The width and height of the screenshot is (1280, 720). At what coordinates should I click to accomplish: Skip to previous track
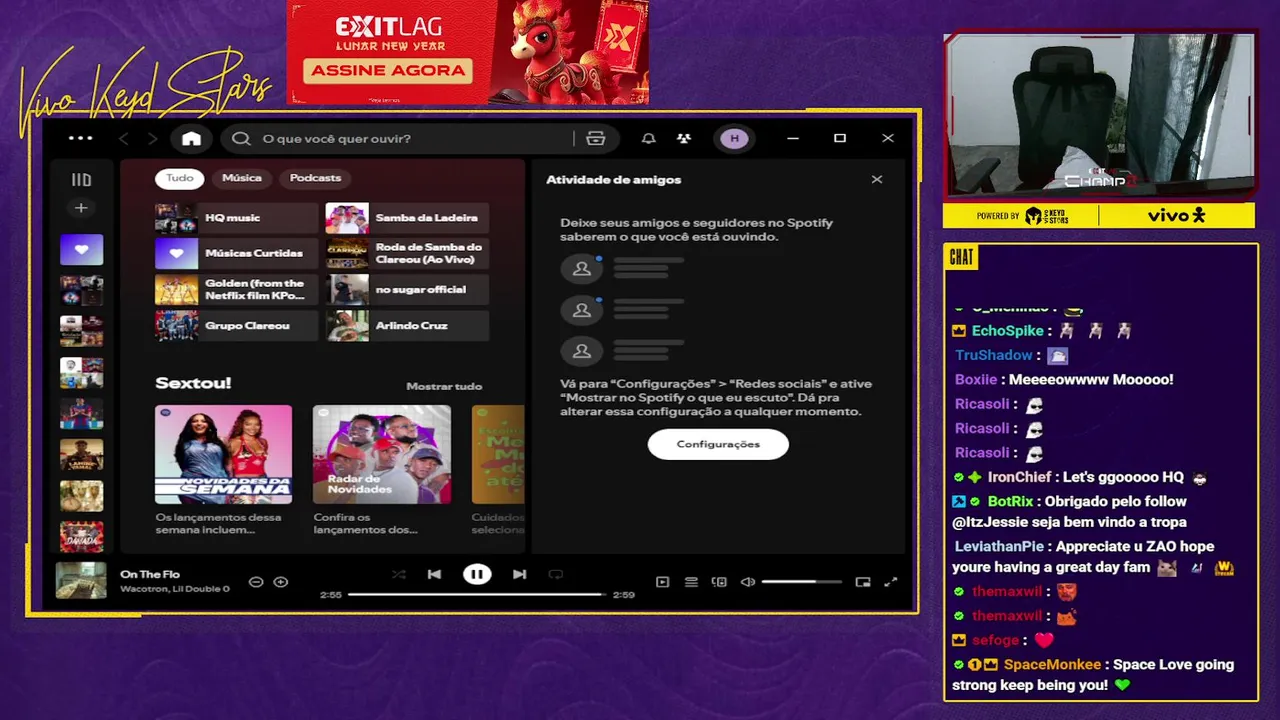point(434,574)
